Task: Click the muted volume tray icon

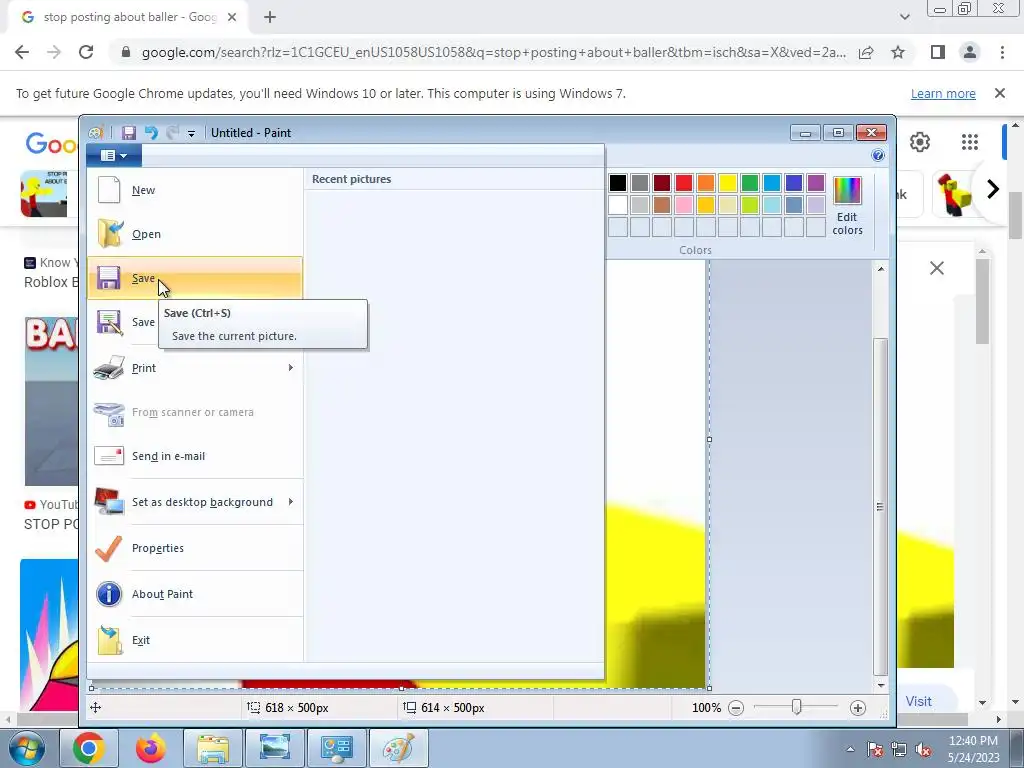Action: click(924, 749)
